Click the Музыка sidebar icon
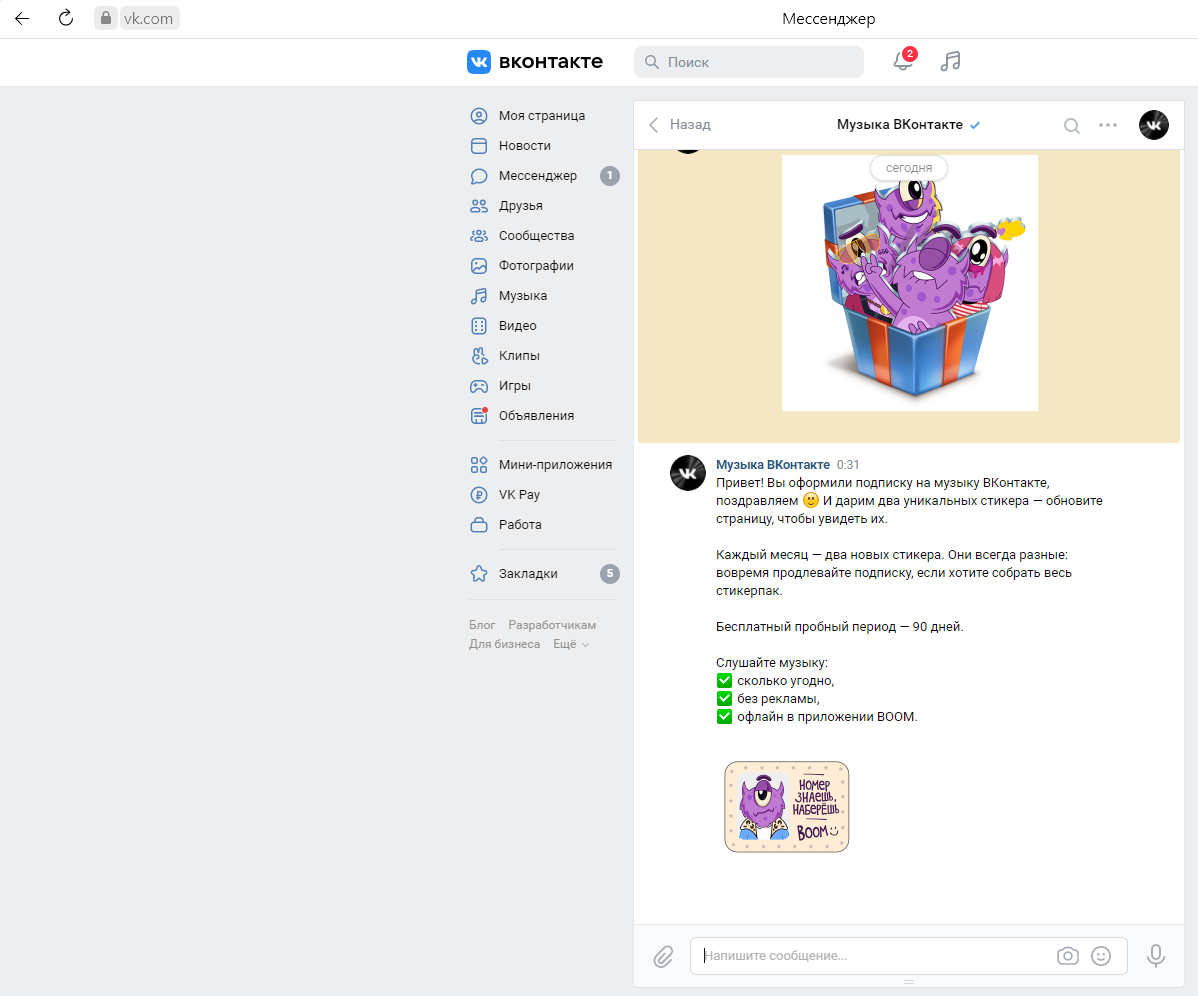The height and width of the screenshot is (996, 1198). pyautogui.click(x=479, y=296)
